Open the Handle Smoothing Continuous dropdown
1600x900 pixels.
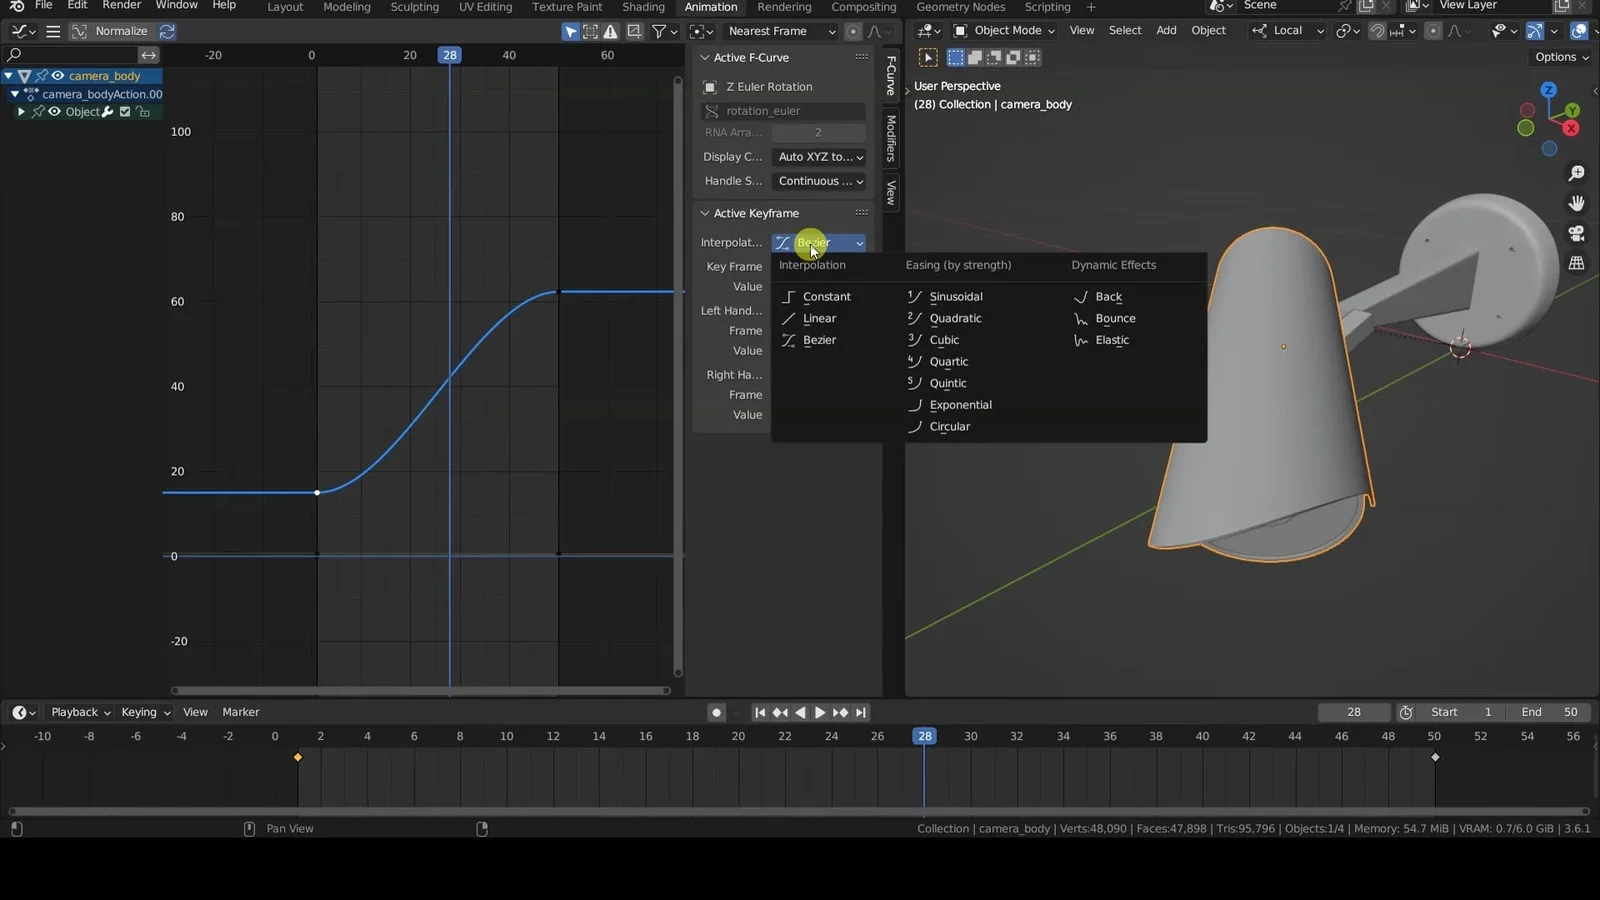point(819,181)
